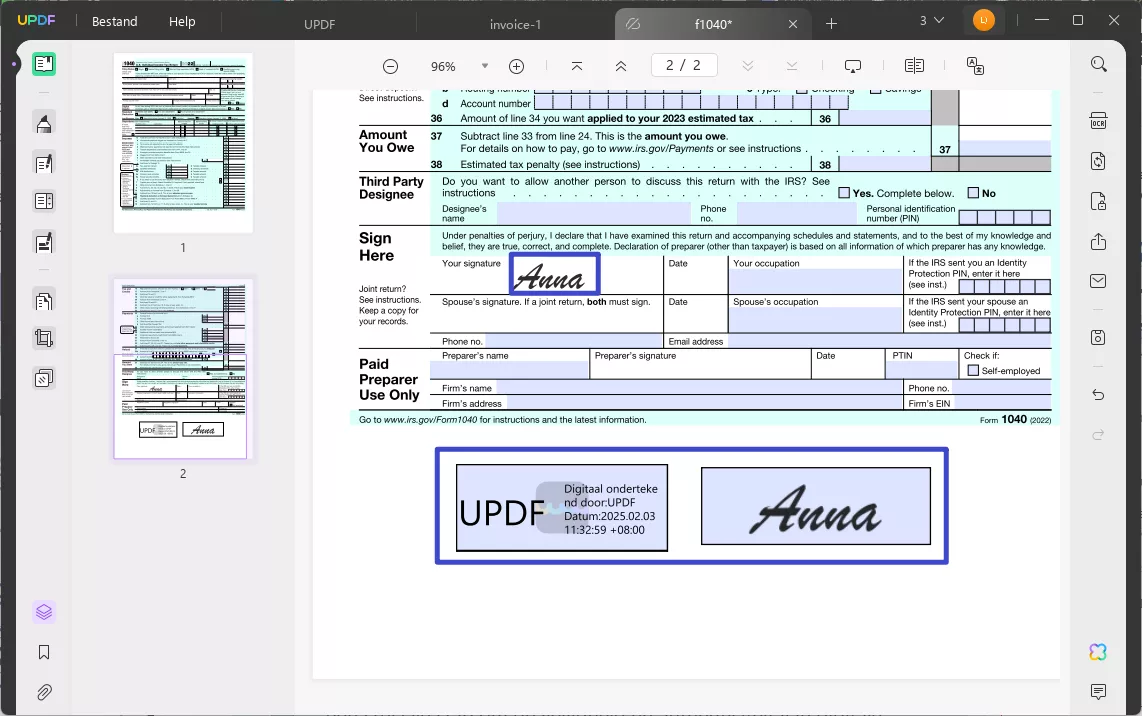Close the f1040* tab
Image resolution: width=1142 pixels, height=716 pixels.
(x=793, y=24)
